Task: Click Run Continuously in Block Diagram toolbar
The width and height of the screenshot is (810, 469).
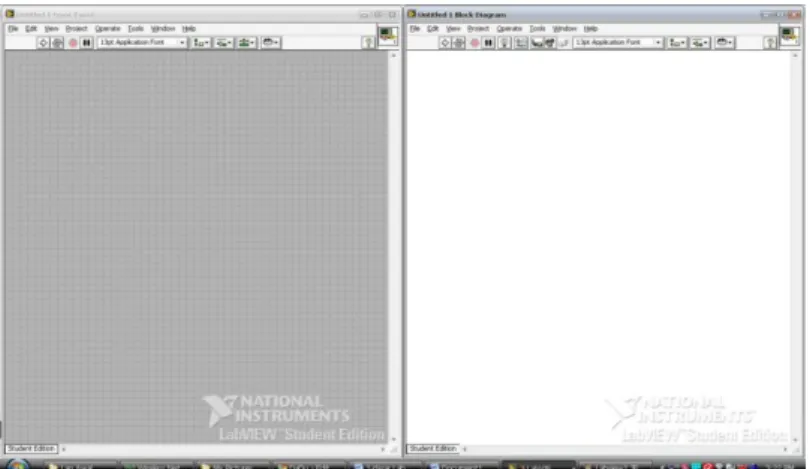Action: click(459, 42)
